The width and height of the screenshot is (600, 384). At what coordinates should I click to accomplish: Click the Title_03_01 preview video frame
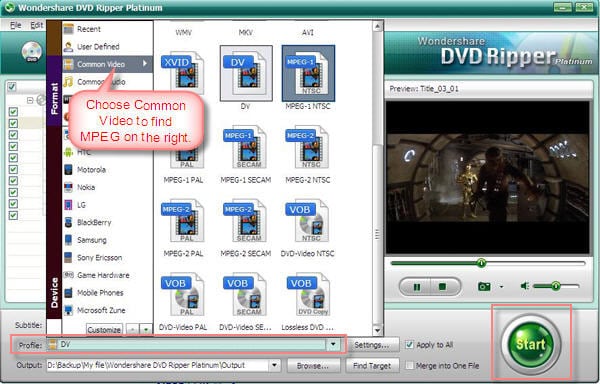(x=488, y=178)
